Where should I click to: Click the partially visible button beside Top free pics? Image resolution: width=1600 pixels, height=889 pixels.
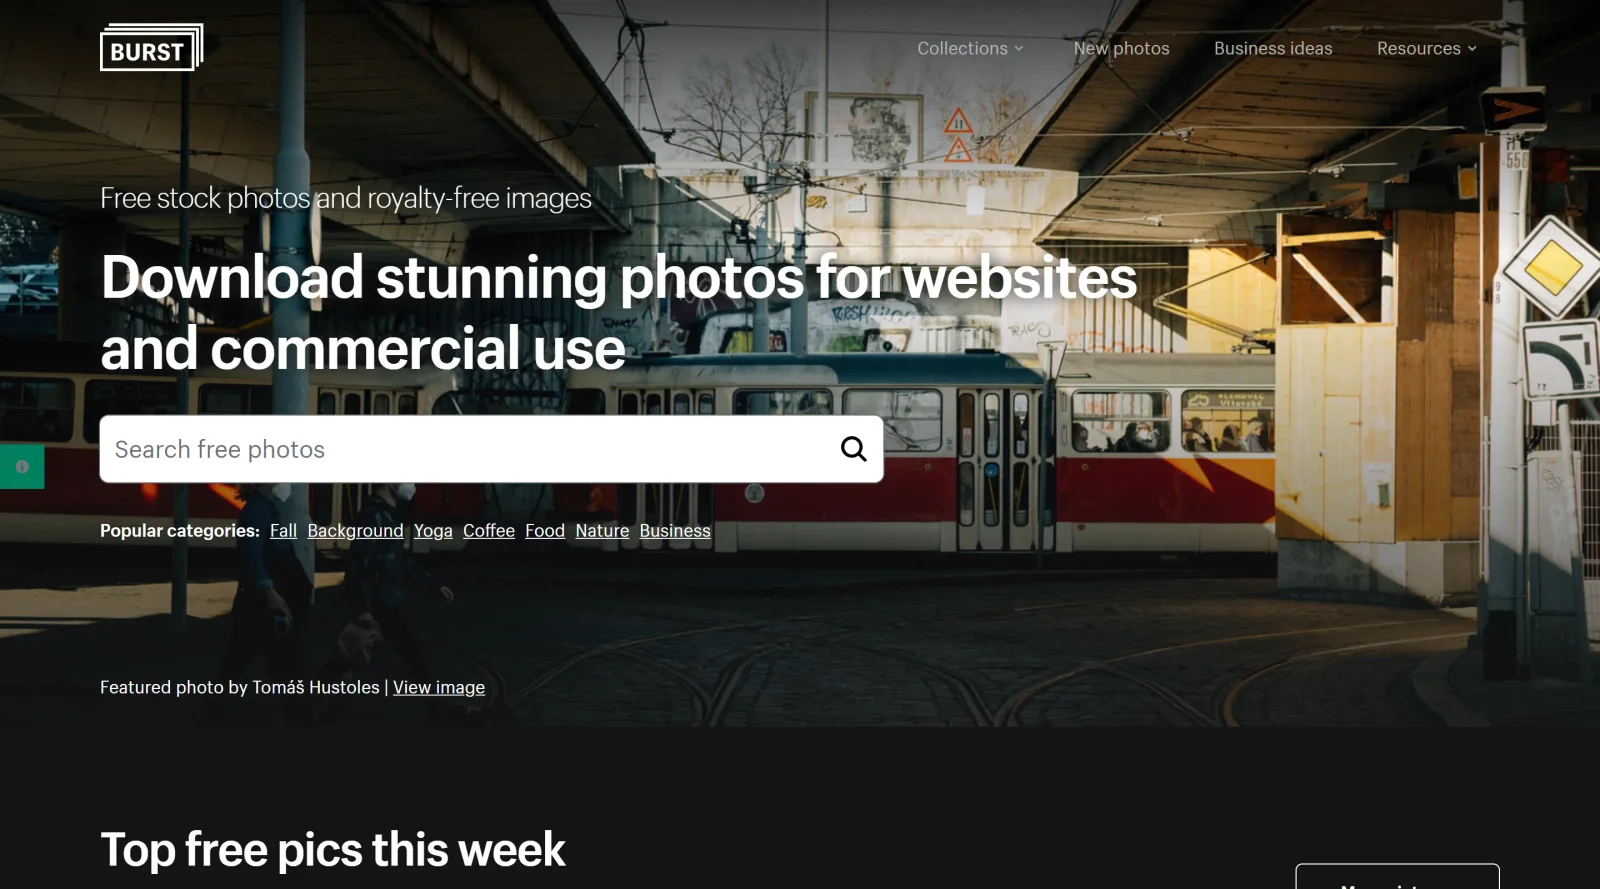click(x=1397, y=876)
